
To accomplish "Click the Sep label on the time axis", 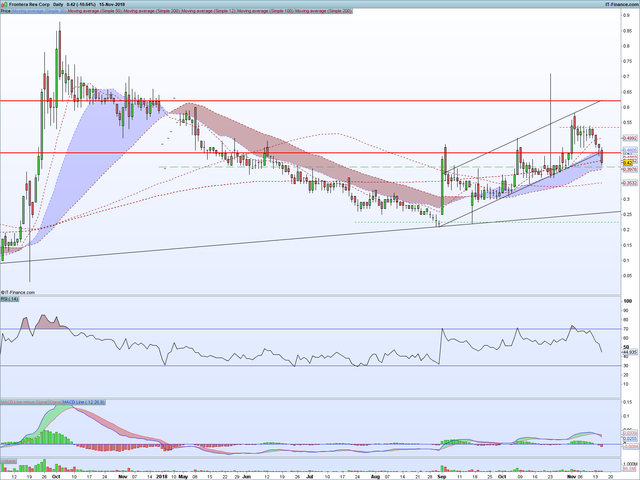I will (x=442, y=476).
